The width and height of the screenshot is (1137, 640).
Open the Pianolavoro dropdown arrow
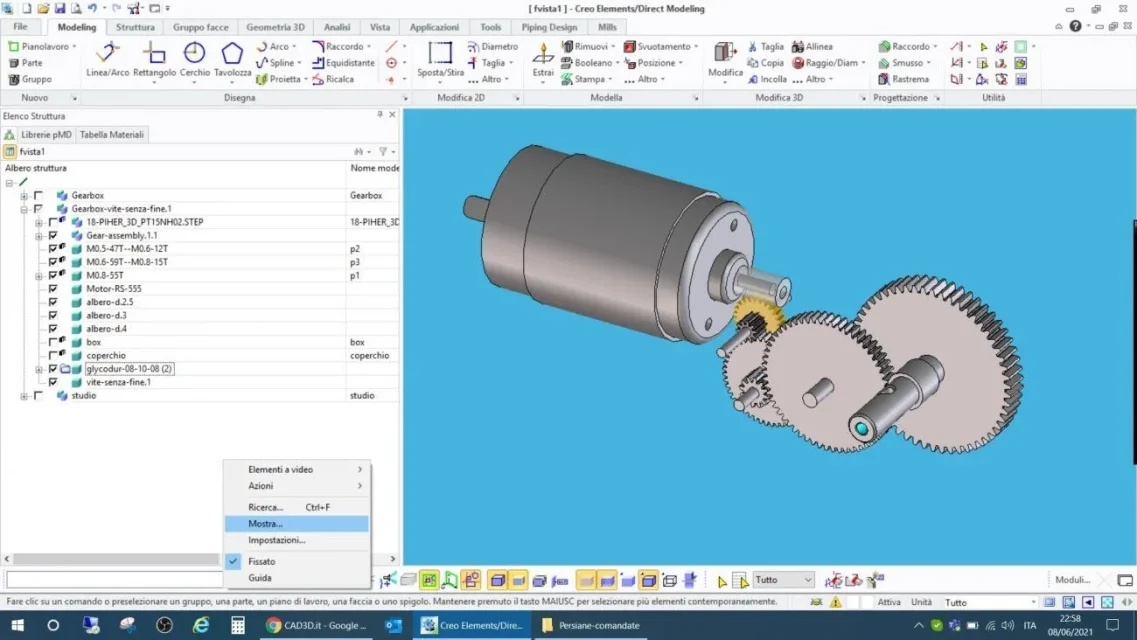(x=74, y=46)
